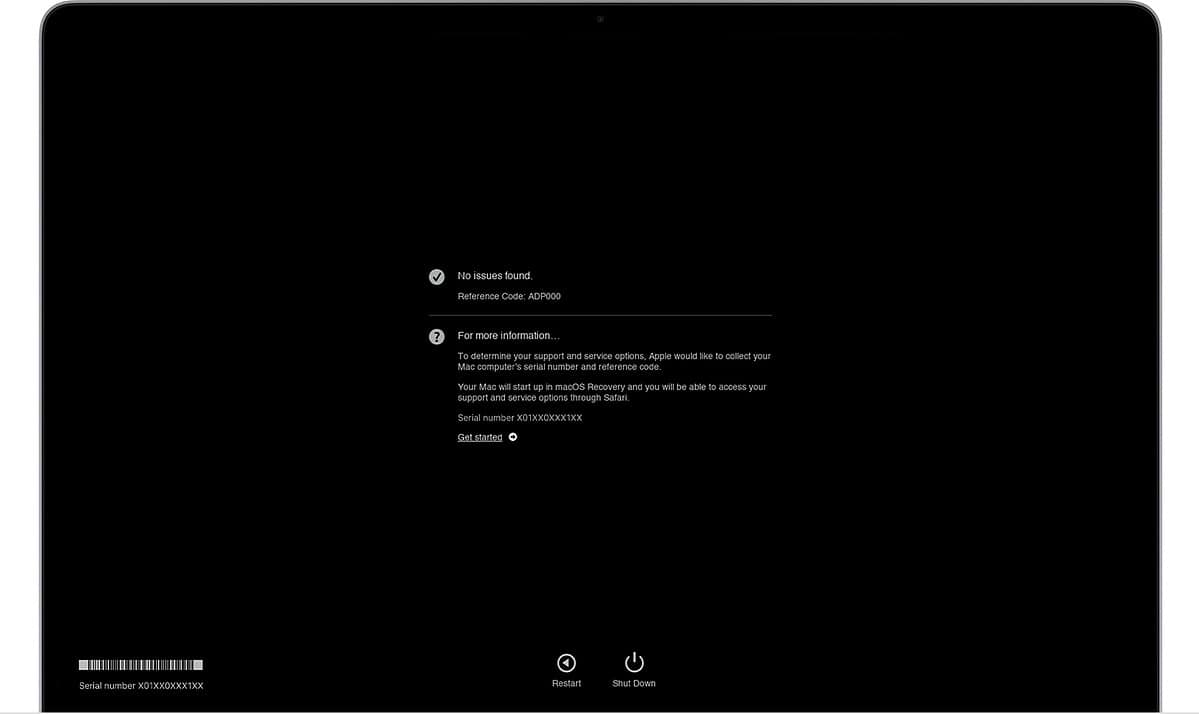Click the camera notch area at screen top

coord(599,19)
